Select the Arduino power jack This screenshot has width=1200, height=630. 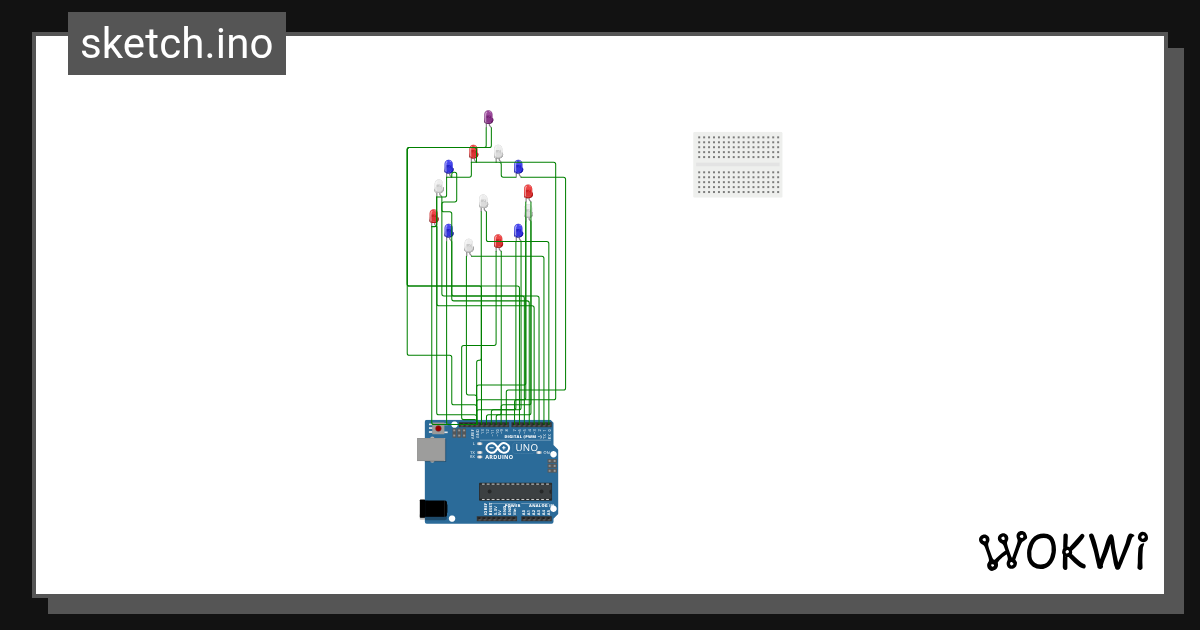coord(432,508)
